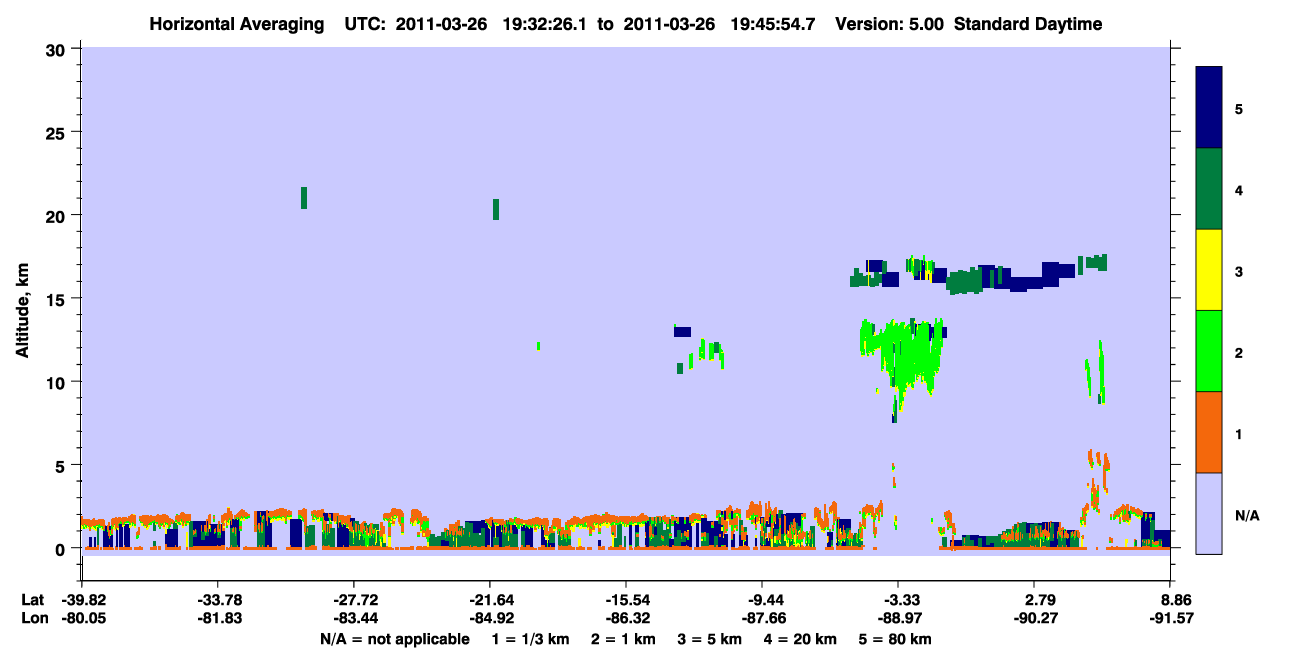
Task: Click the latitude value 8.86
Action: pos(1176,600)
